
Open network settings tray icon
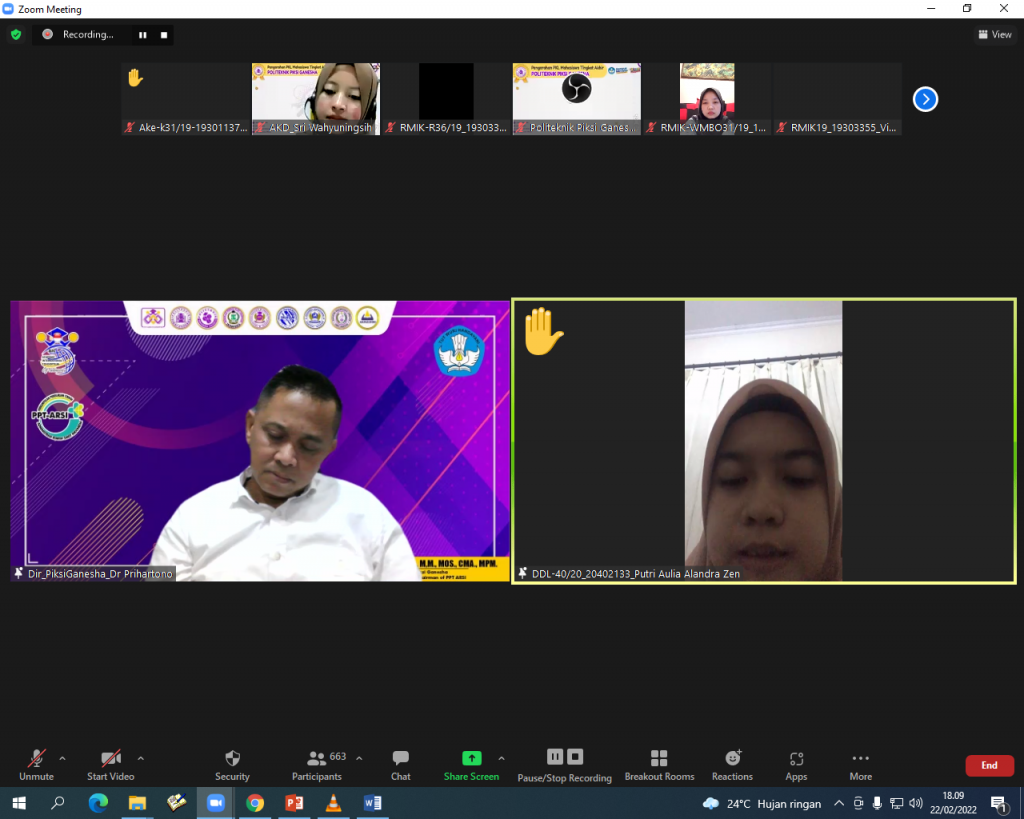click(897, 803)
